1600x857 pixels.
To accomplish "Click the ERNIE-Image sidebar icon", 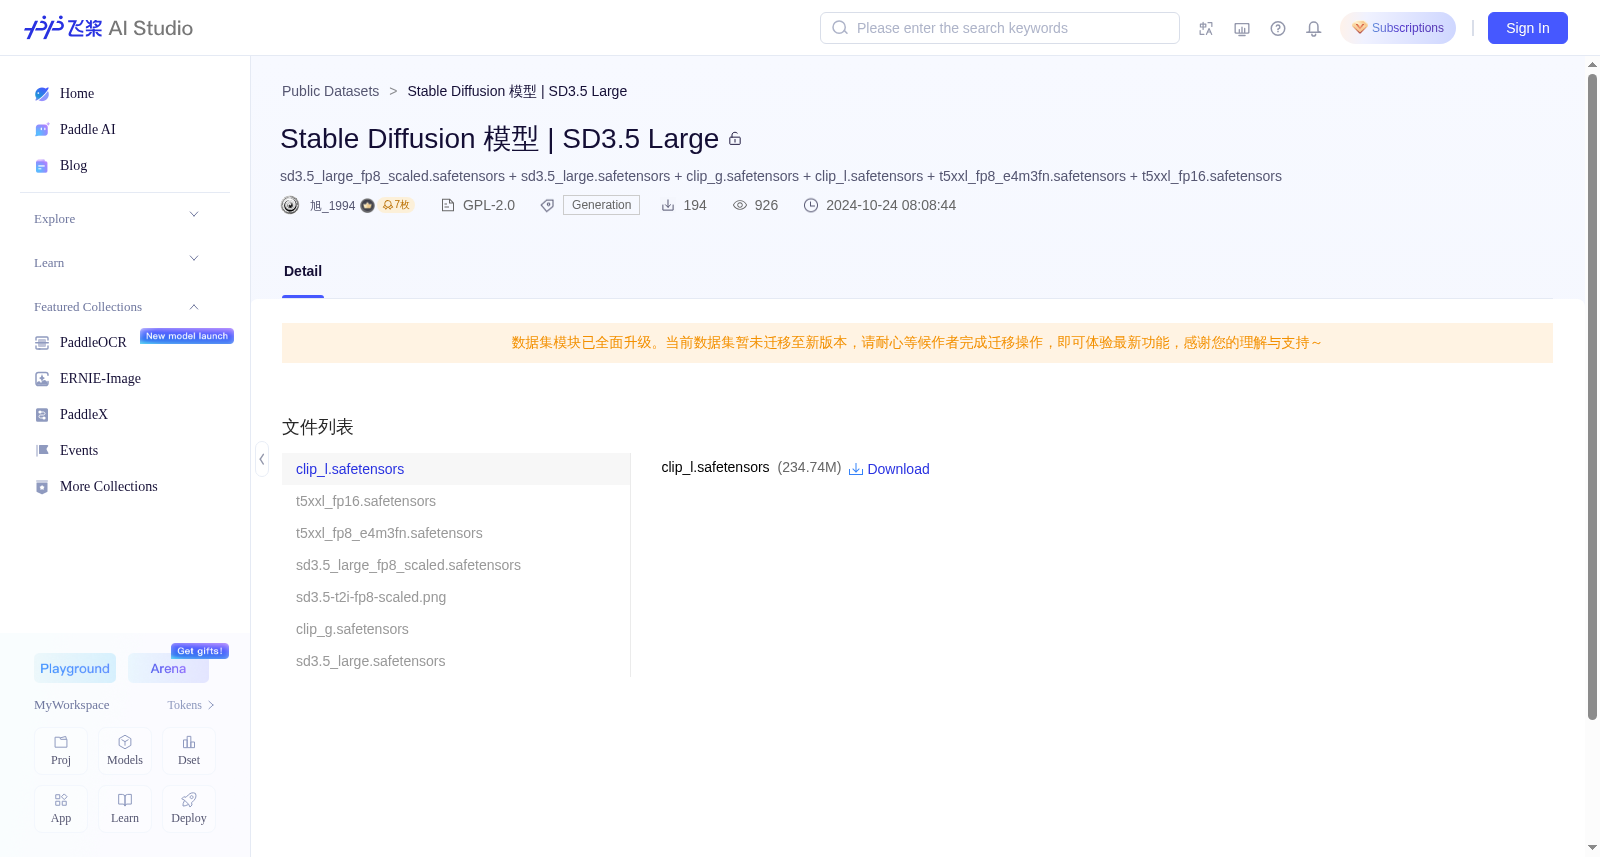I will pos(42,379).
